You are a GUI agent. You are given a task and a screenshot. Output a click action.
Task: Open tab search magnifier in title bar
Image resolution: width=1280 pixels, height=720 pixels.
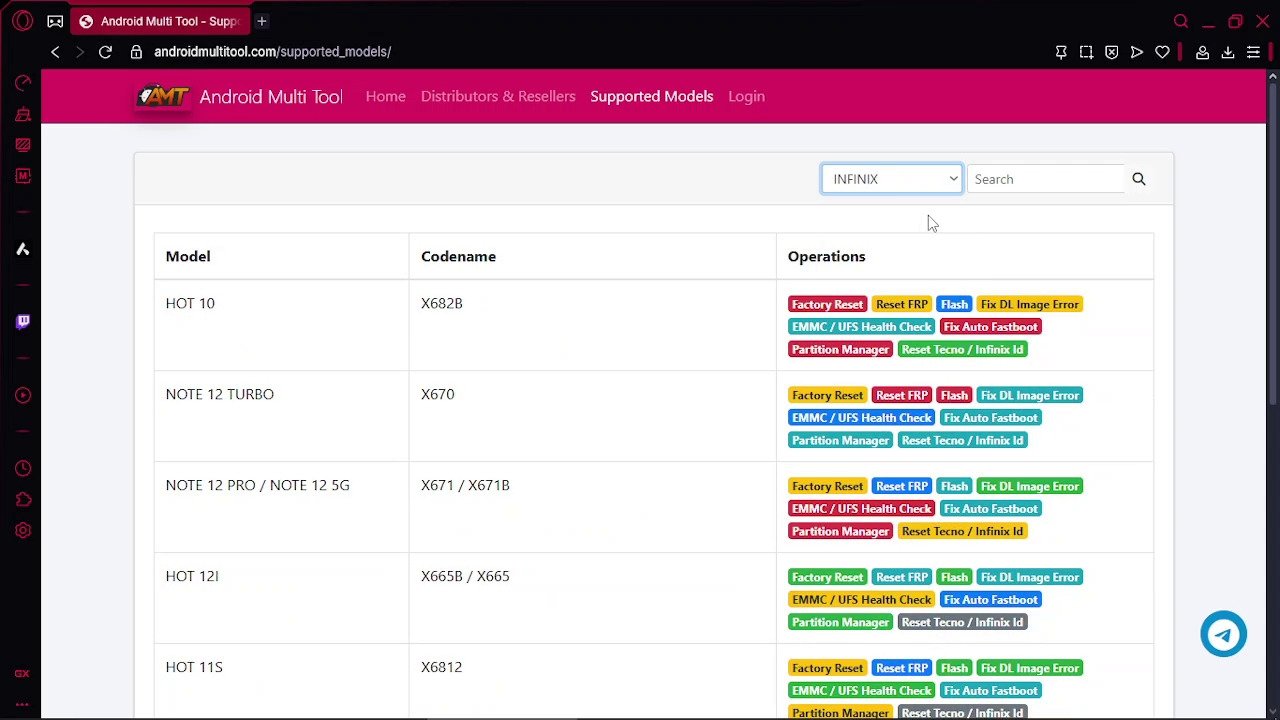[1181, 21]
